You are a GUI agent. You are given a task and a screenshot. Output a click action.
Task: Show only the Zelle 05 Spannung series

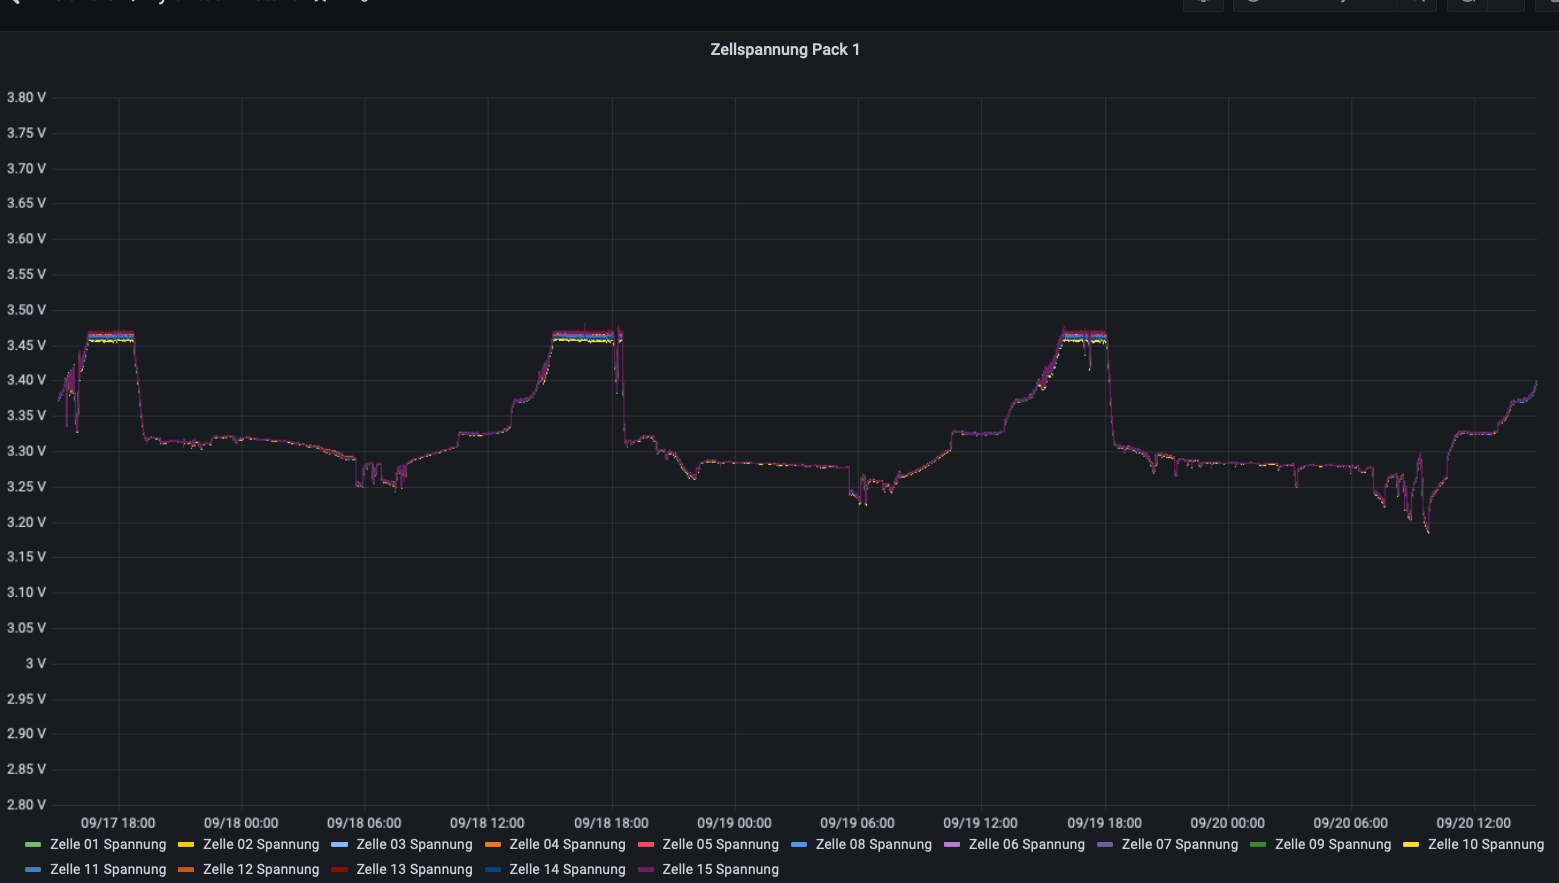720,844
